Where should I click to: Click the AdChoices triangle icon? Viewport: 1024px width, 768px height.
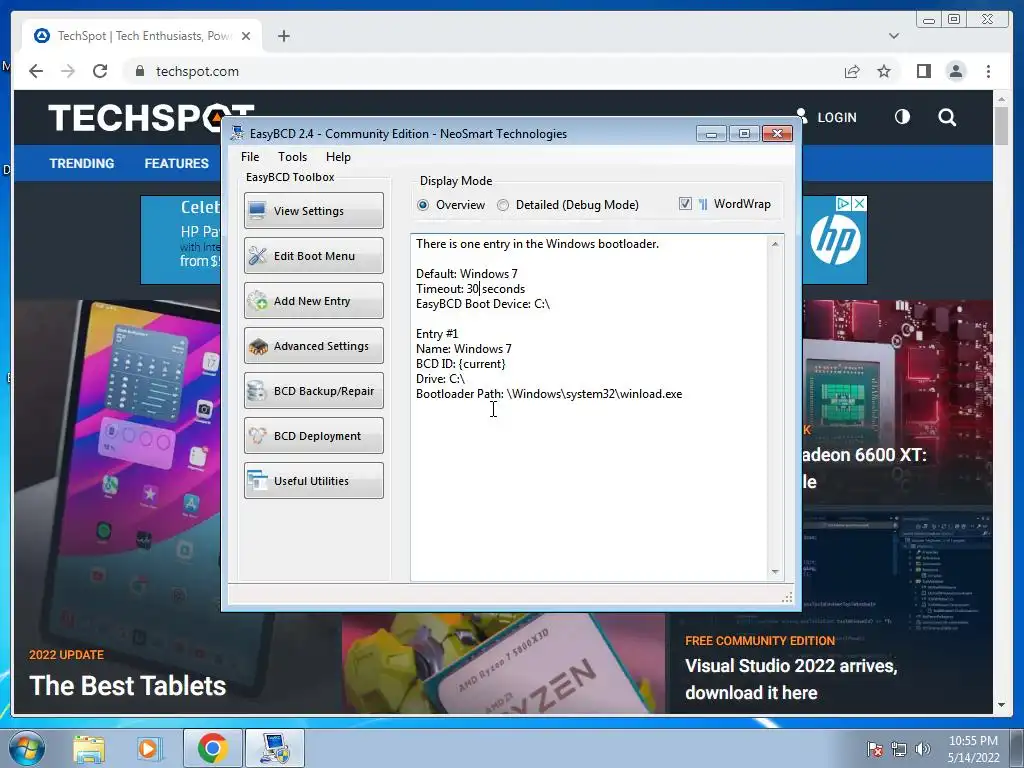[844, 203]
